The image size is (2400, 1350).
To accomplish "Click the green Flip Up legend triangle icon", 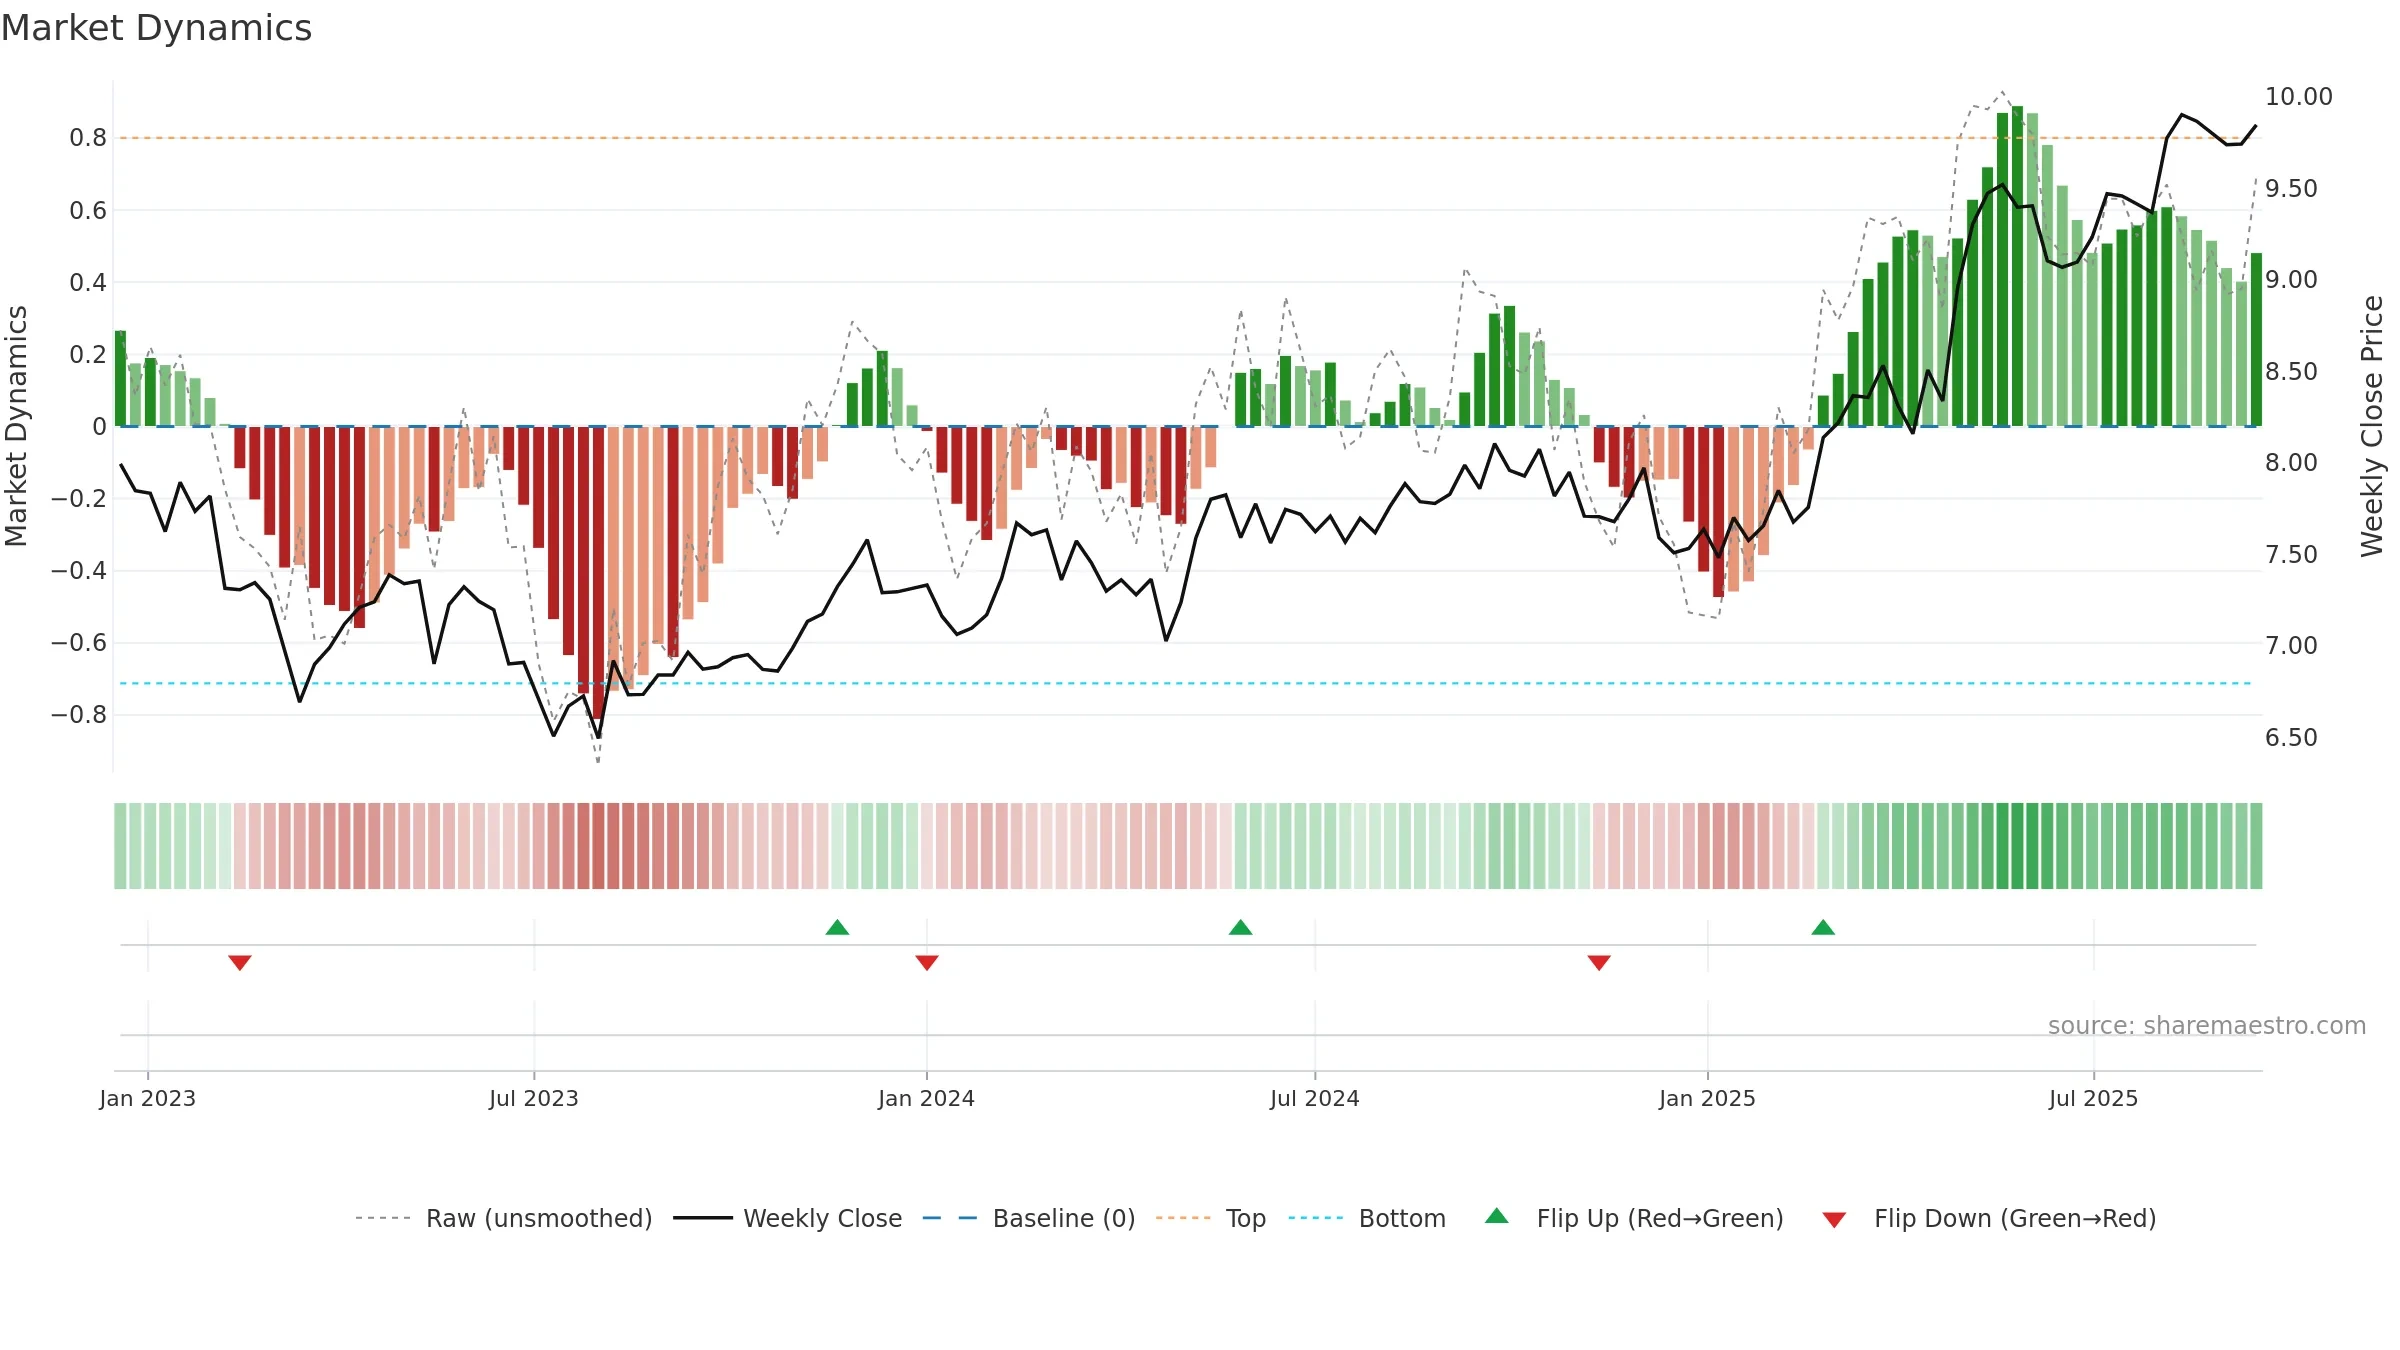I will [1497, 1216].
